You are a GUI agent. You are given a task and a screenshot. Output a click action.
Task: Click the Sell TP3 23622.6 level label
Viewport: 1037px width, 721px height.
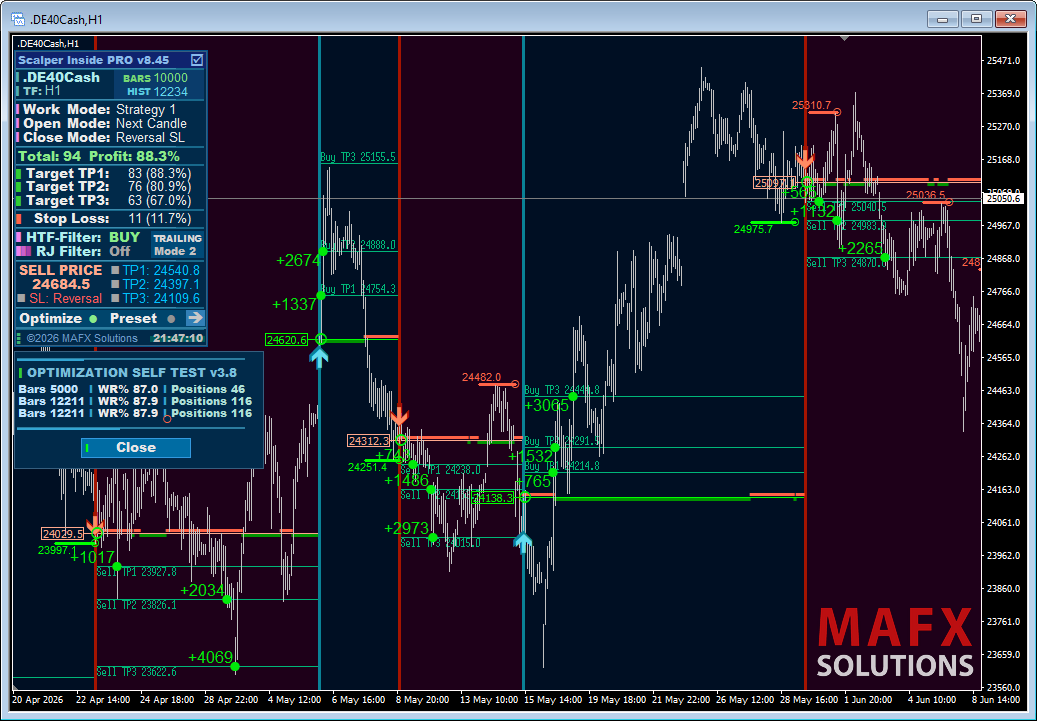[137, 672]
